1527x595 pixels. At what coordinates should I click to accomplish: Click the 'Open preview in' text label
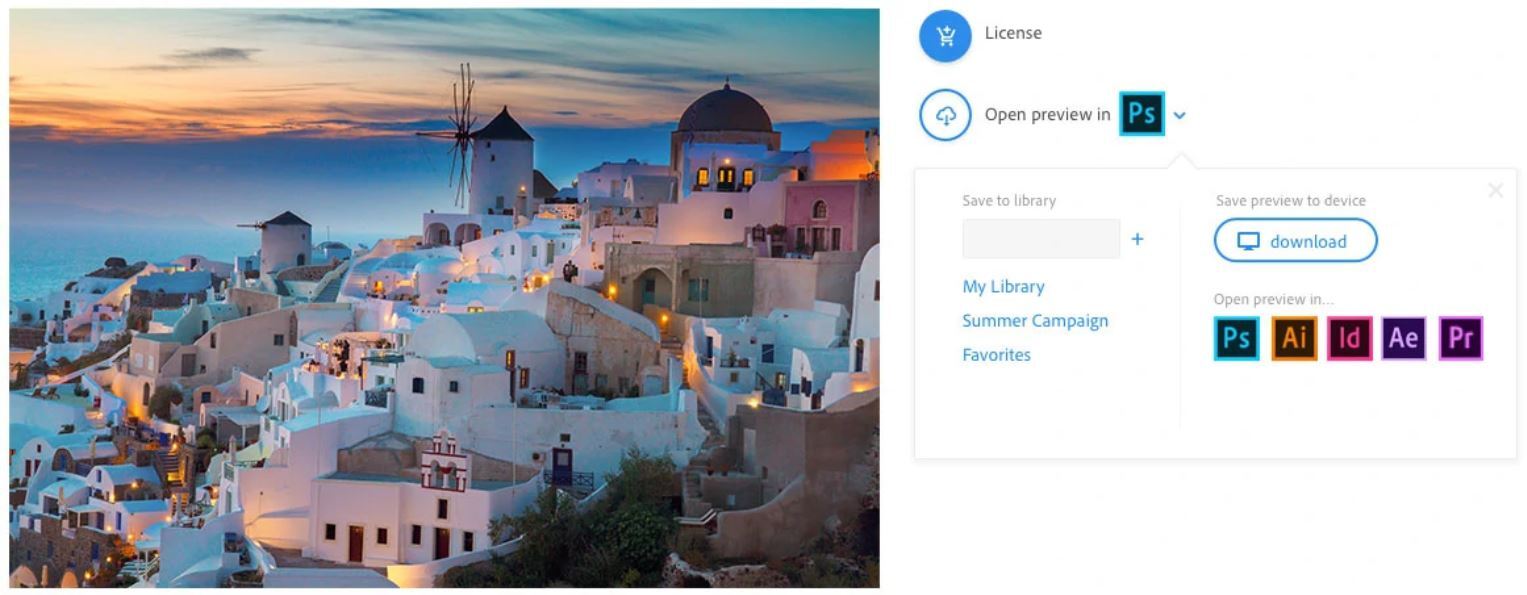click(1047, 114)
